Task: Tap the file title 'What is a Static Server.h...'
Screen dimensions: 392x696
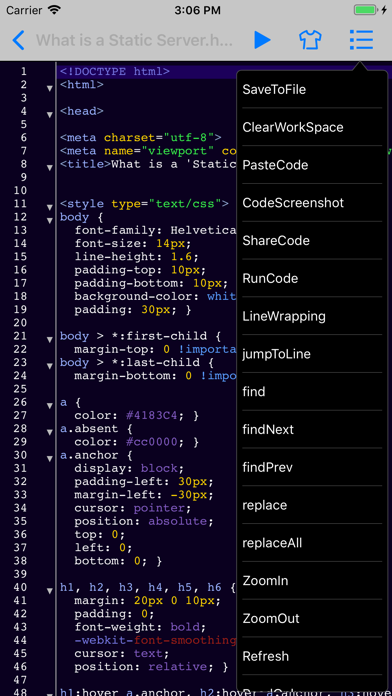Action: click(x=134, y=40)
